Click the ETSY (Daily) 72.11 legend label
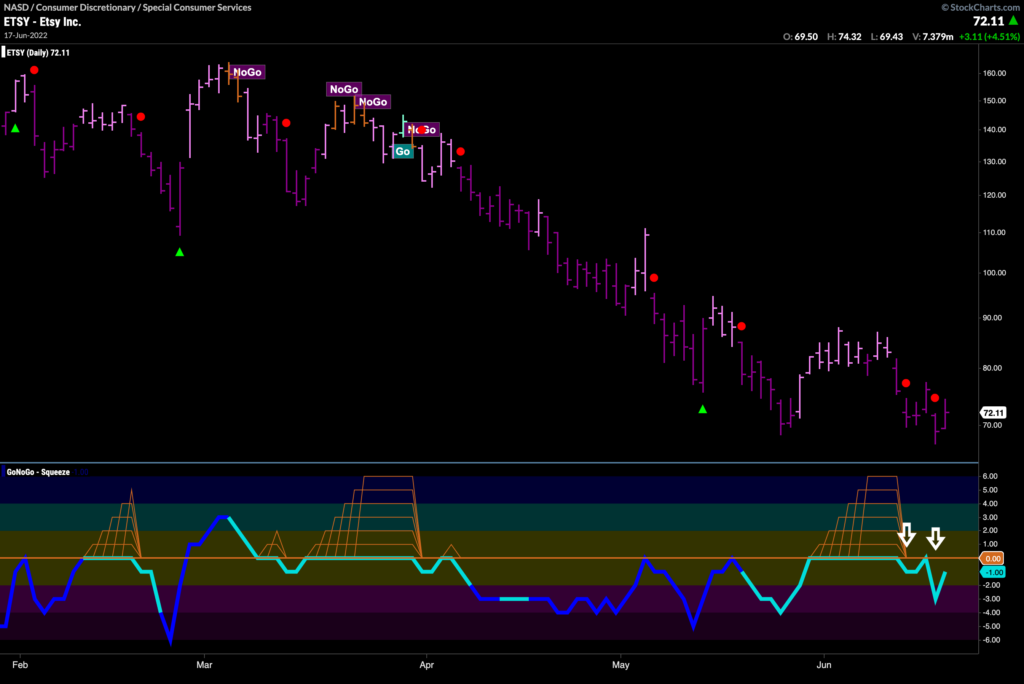This screenshot has width=1024, height=684. pyautogui.click(x=38, y=53)
